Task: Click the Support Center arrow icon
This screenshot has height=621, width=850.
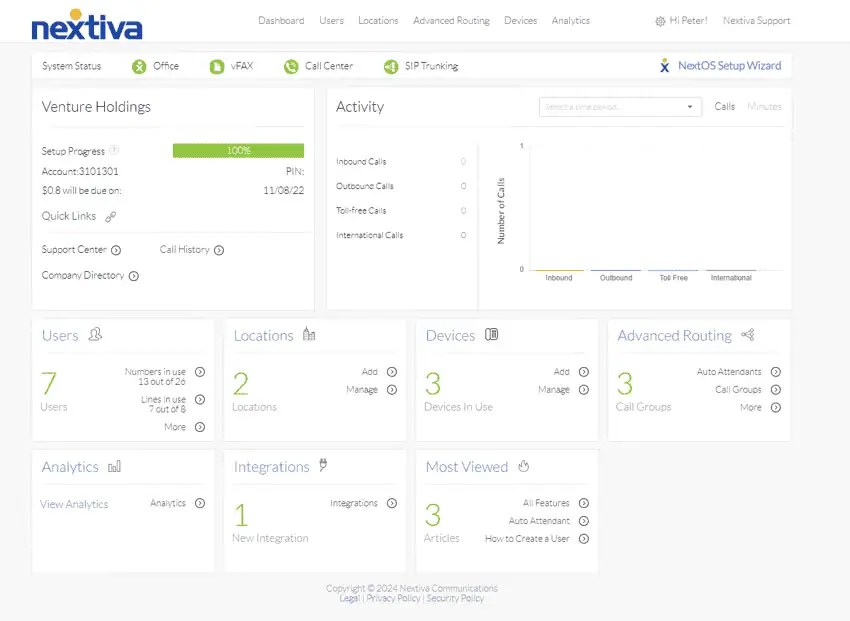Action: point(116,250)
